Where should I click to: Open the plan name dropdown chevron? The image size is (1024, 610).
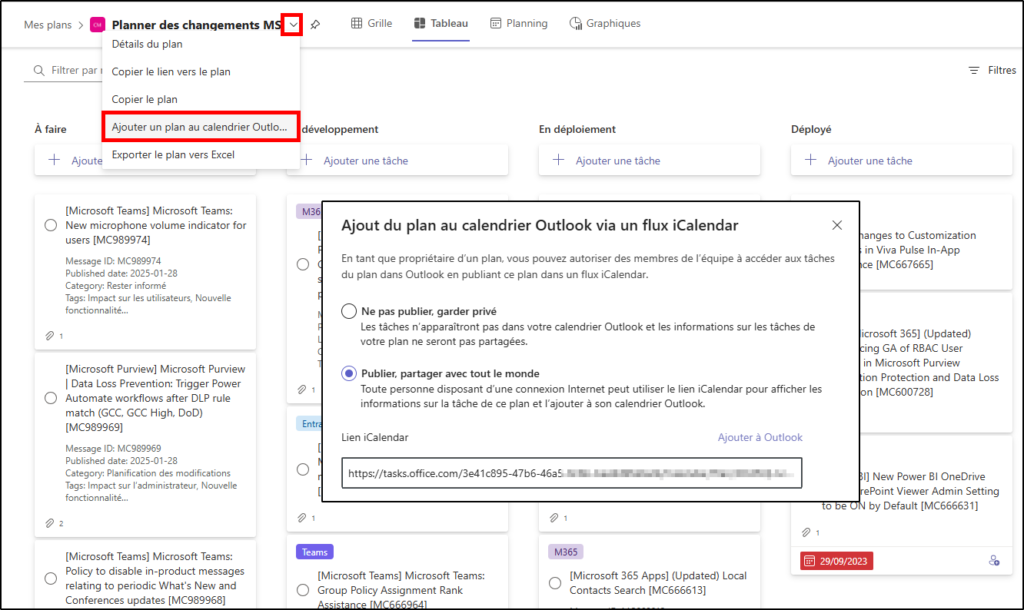(293, 25)
